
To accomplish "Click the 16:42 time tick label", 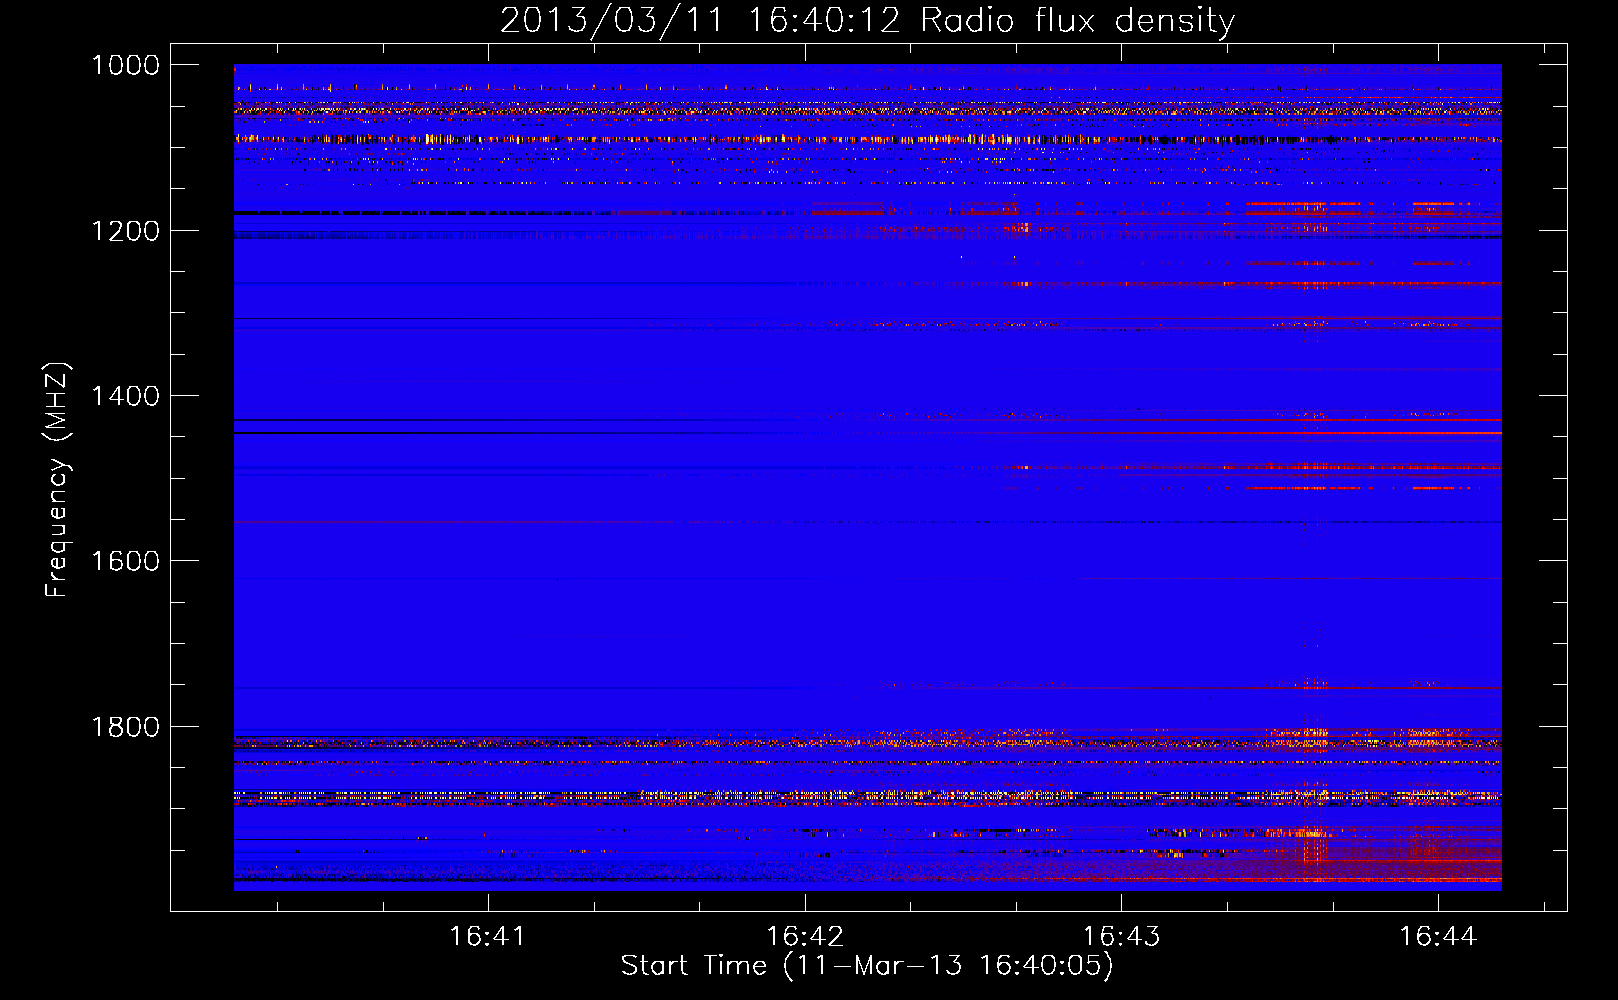I will point(805,937).
